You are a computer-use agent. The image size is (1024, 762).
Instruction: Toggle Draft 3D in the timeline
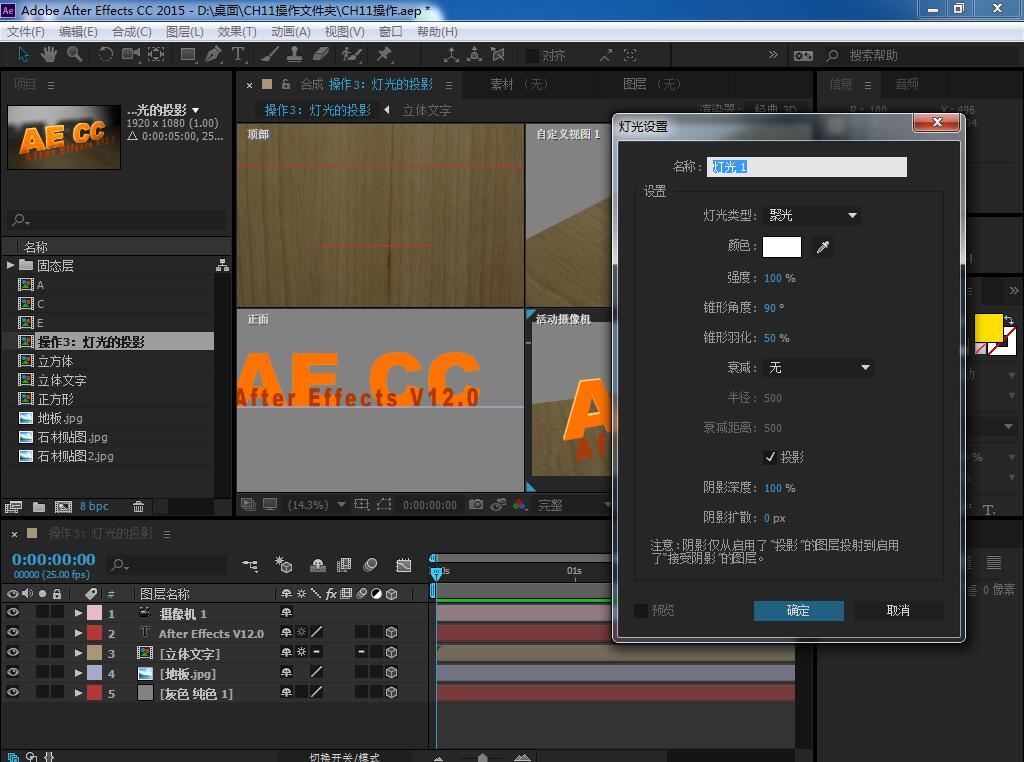tap(283, 565)
